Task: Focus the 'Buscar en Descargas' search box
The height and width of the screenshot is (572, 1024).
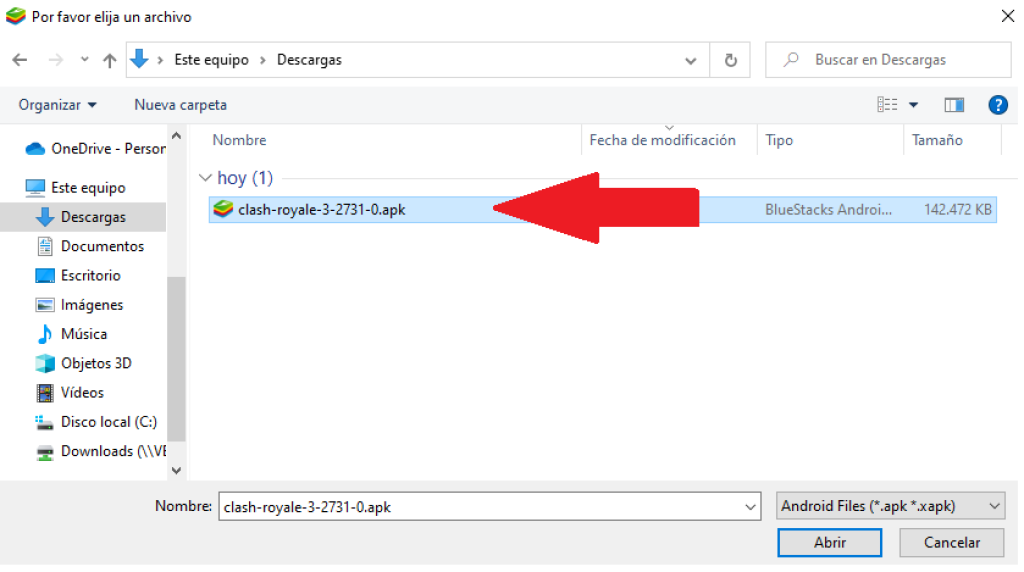Action: pos(888,60)
